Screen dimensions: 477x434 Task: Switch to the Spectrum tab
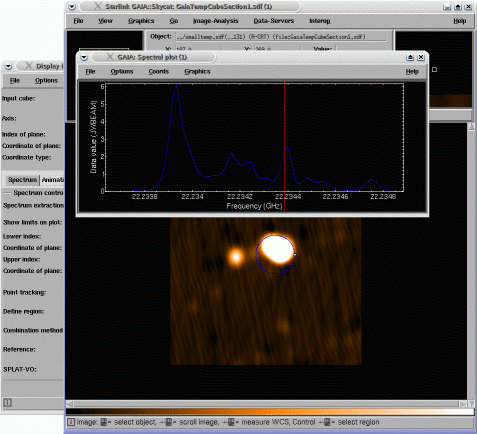(x=22, y=180)
